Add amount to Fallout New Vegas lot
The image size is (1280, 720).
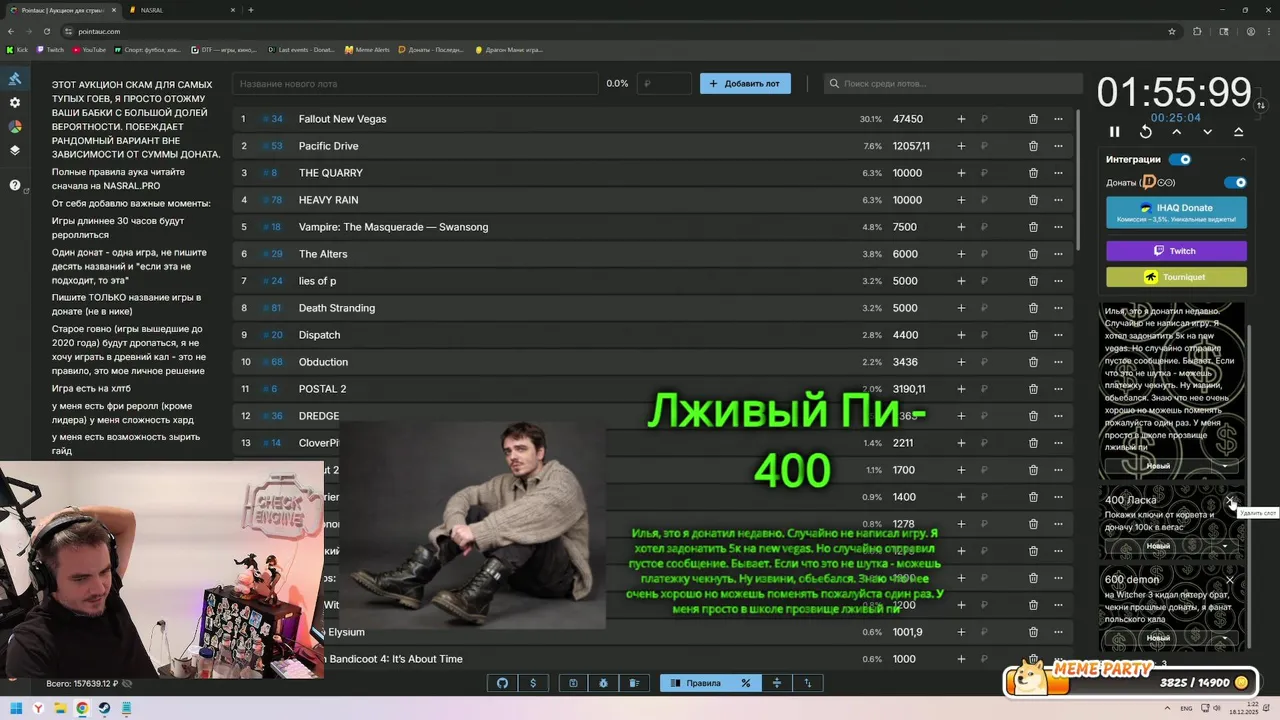pyautogui.click(x=961, y=119)
